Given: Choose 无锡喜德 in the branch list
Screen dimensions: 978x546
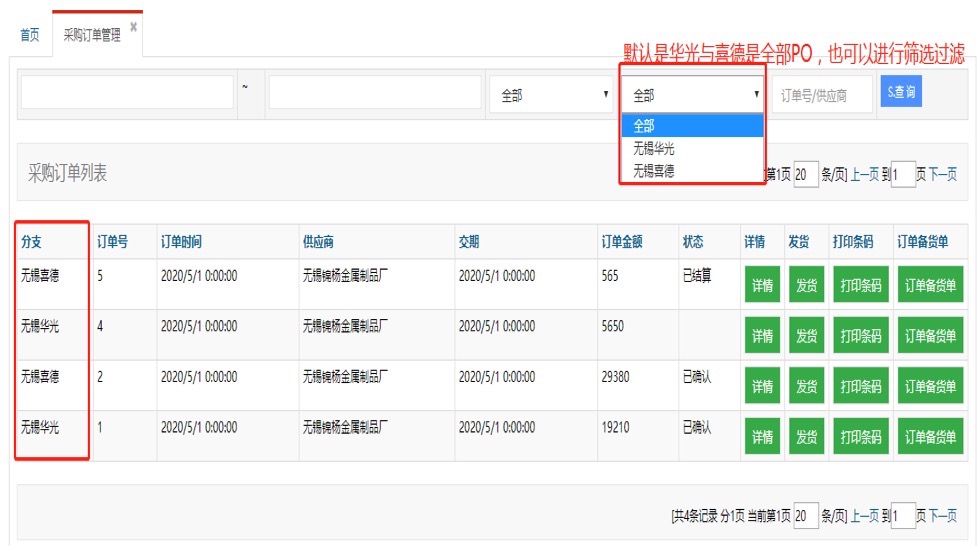Looking at the screenshot, I should (692, 170).
